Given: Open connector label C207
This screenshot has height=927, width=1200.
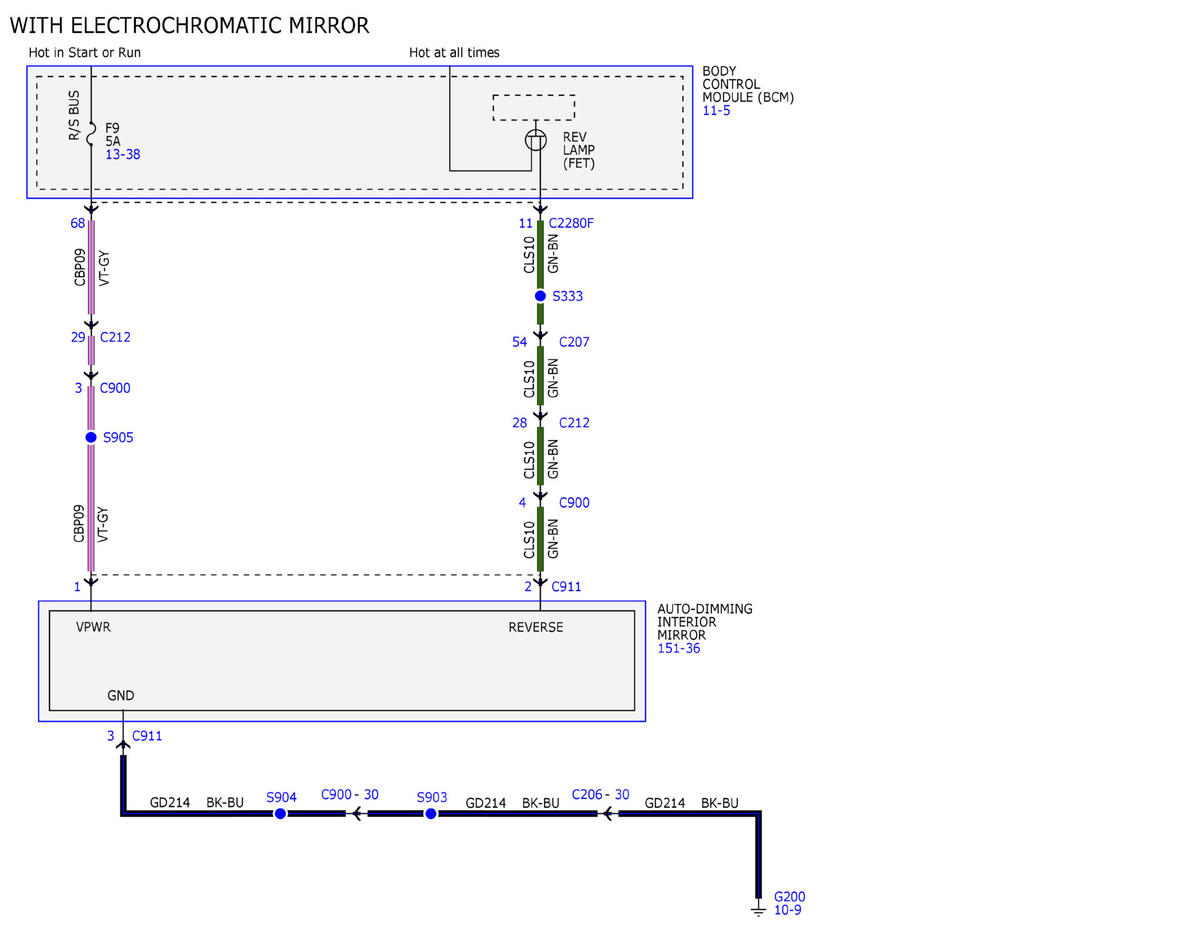Looking at the screenshot, I should coord(574,342).
